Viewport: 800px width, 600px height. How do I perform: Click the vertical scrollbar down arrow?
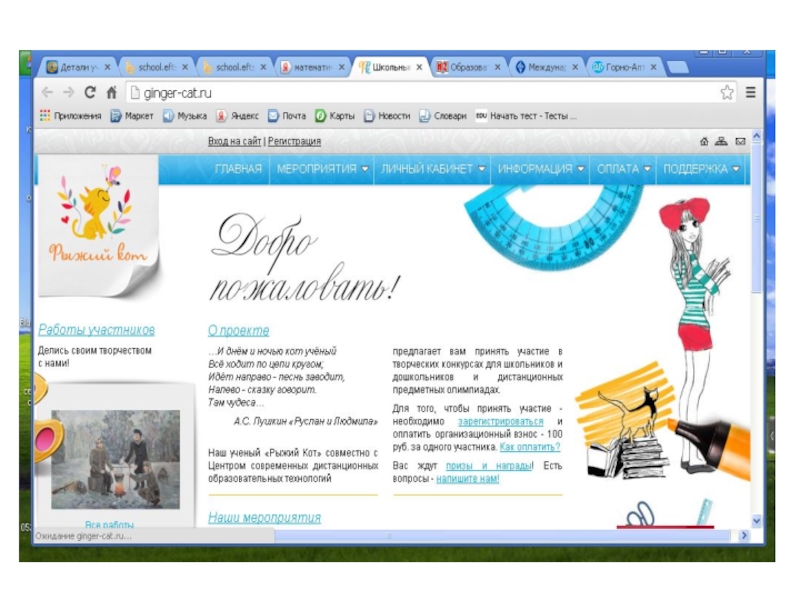click(x=757, y=521)
